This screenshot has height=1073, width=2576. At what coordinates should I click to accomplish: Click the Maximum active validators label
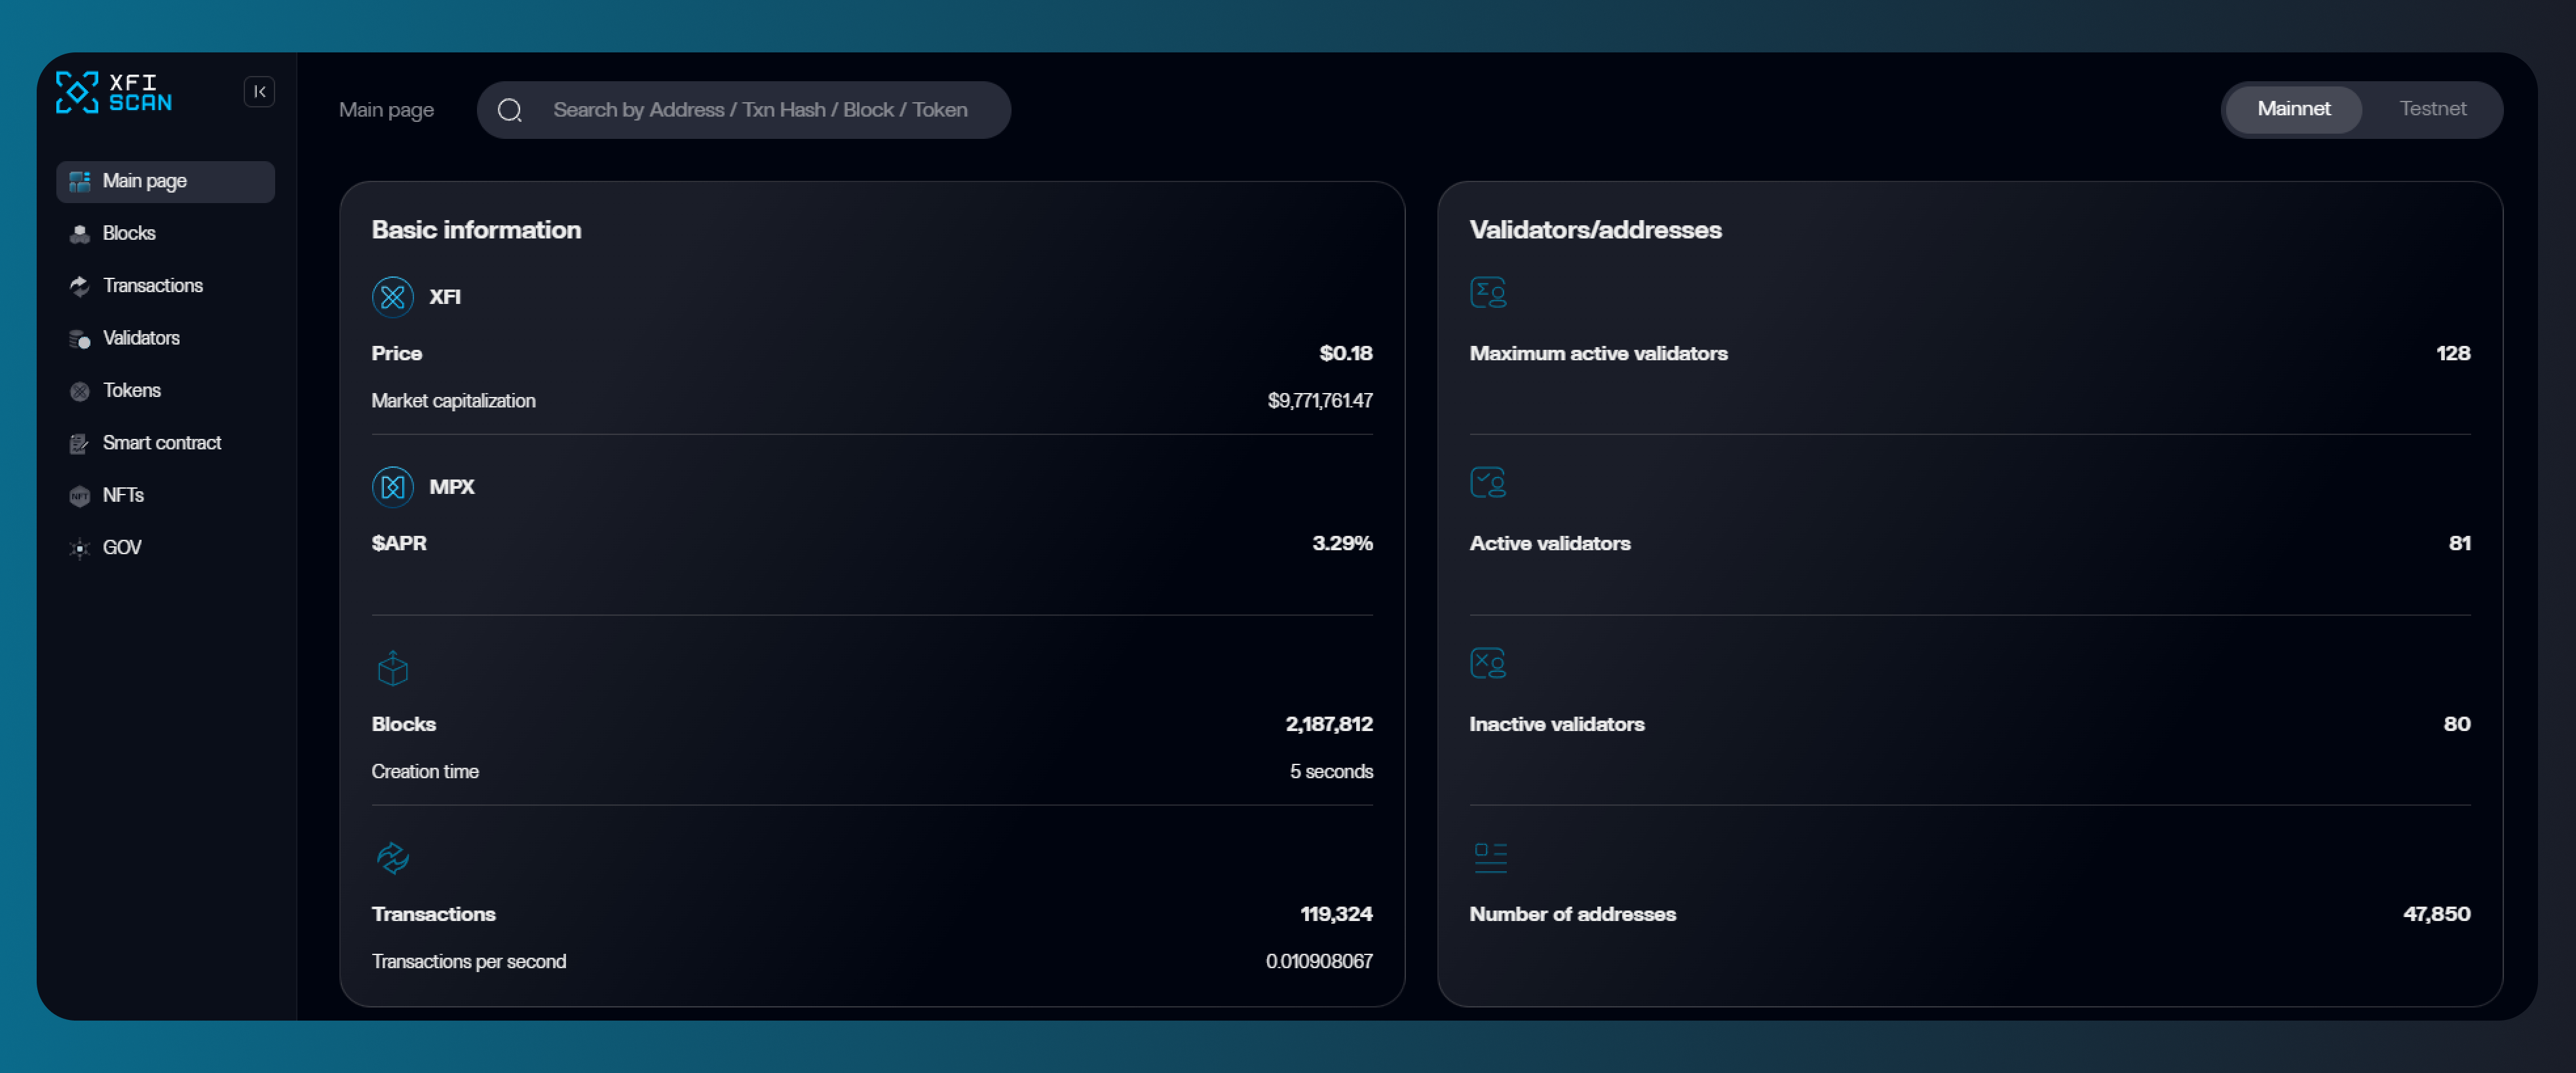[x=1598, y=353]
